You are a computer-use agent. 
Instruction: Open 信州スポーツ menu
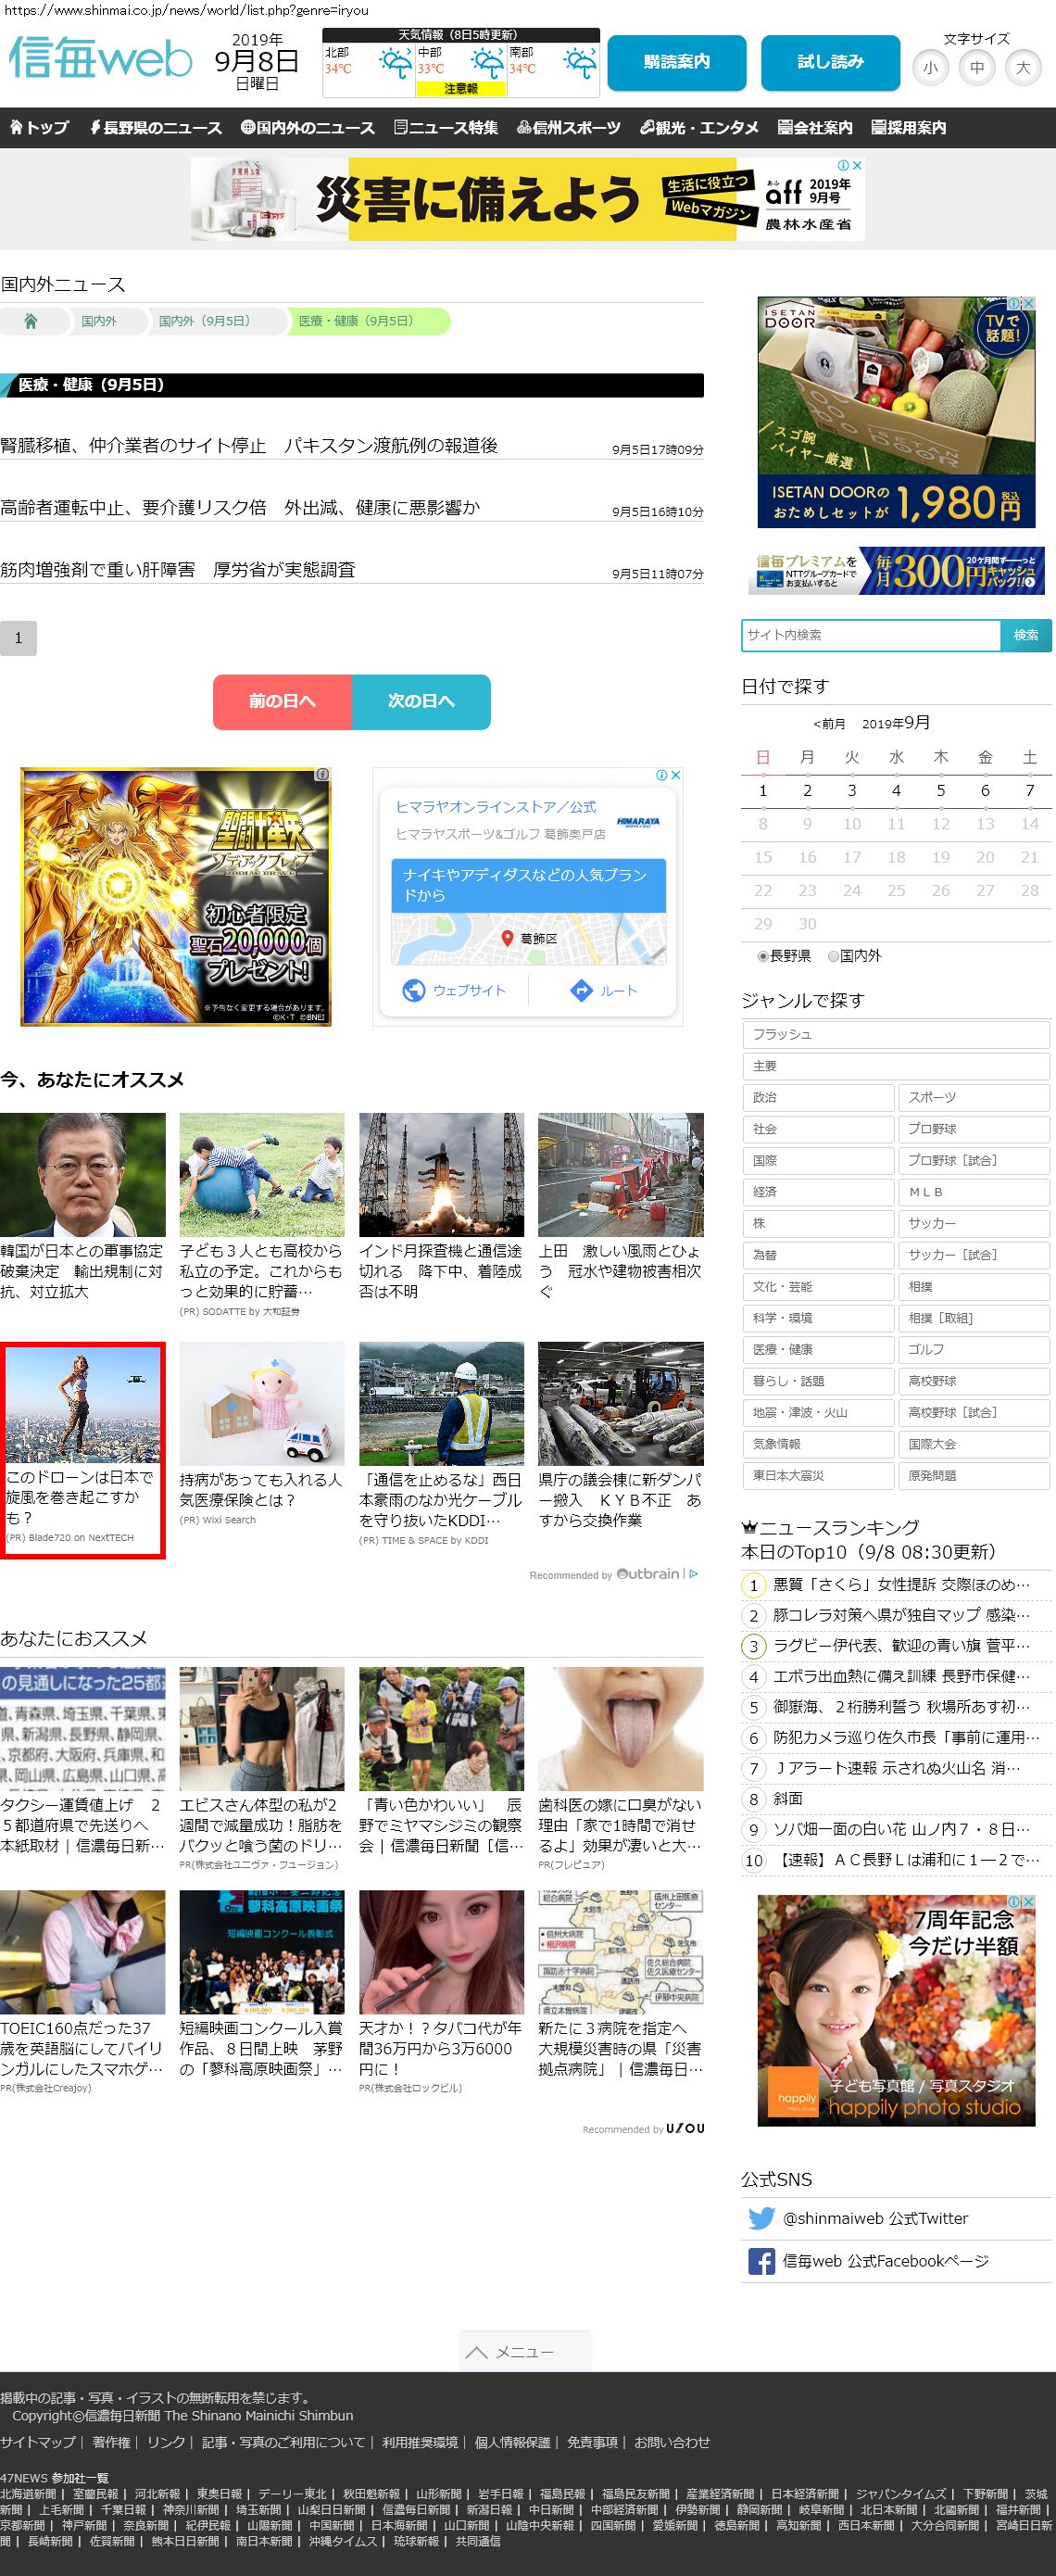coord(569,128)
